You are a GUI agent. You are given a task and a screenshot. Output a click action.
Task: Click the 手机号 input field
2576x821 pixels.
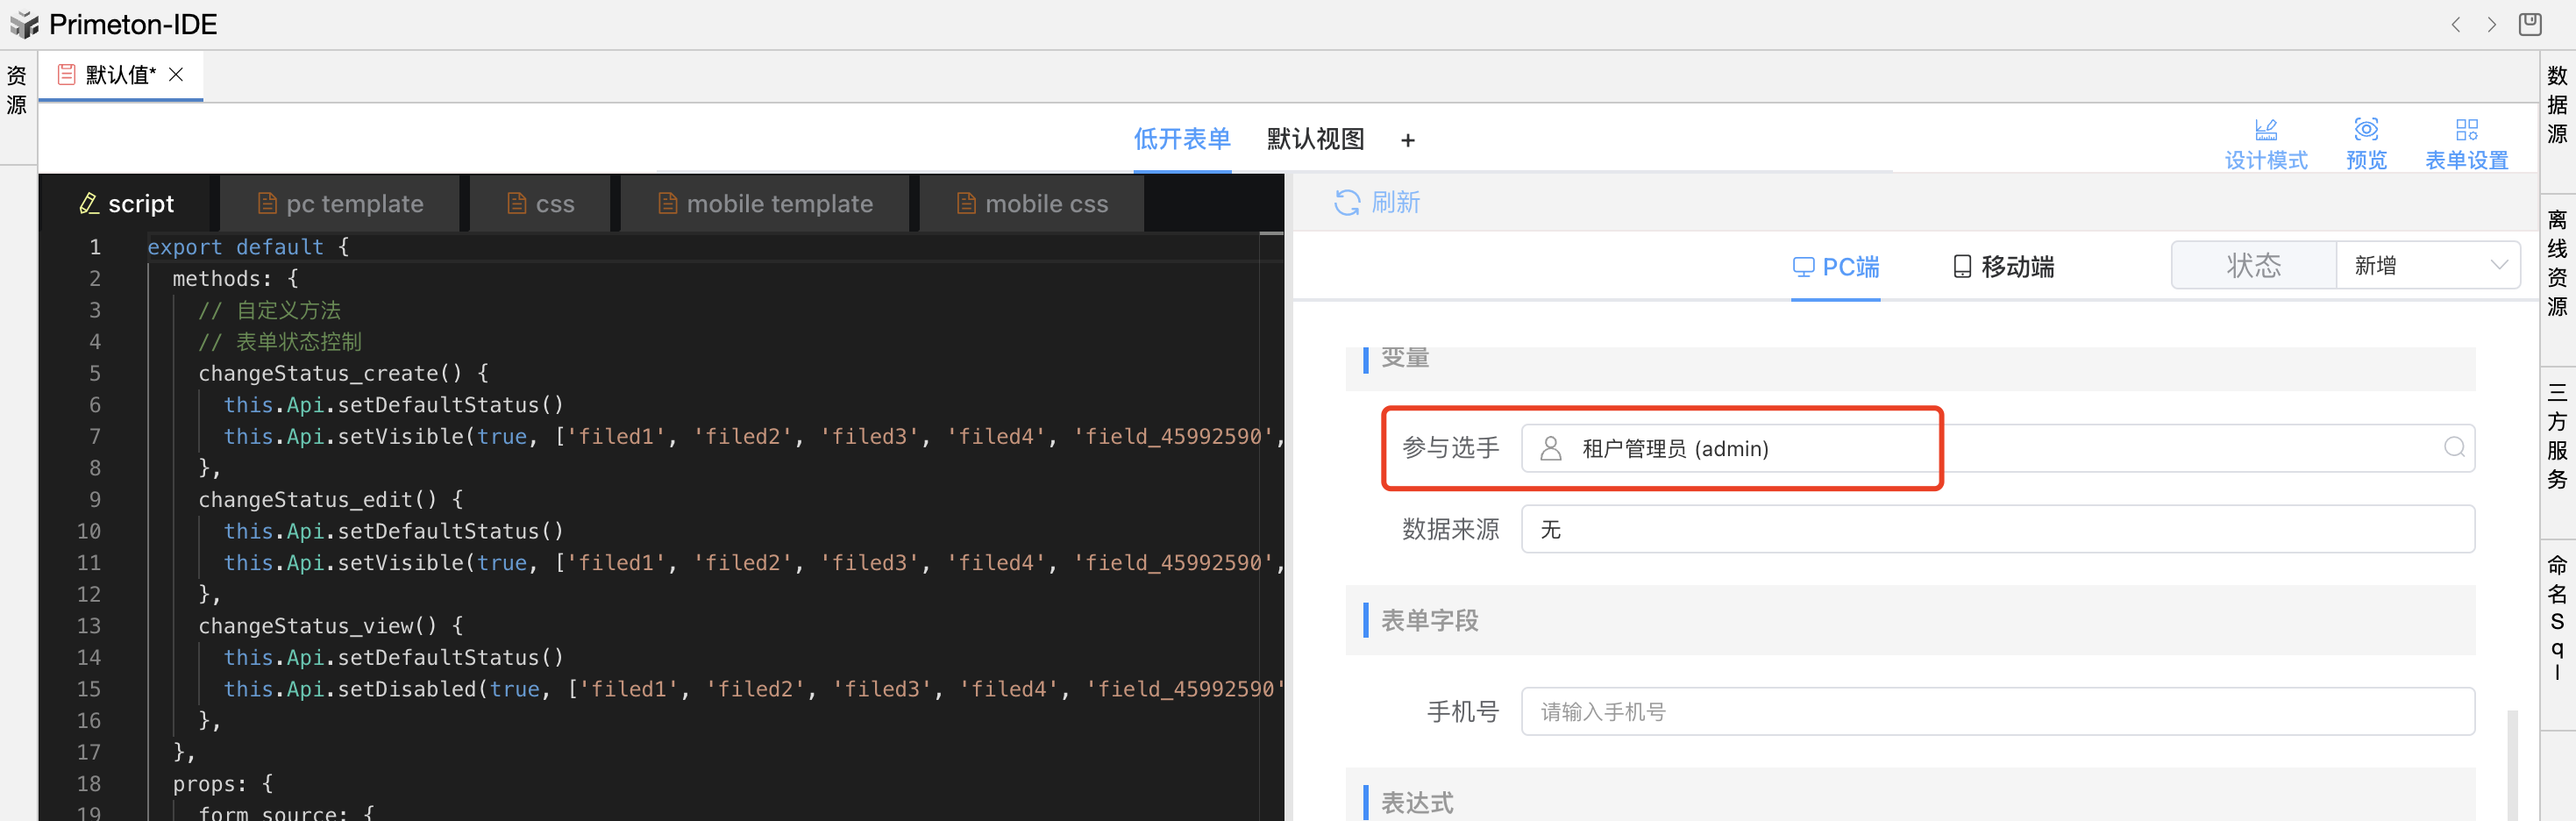[1996, 711]
